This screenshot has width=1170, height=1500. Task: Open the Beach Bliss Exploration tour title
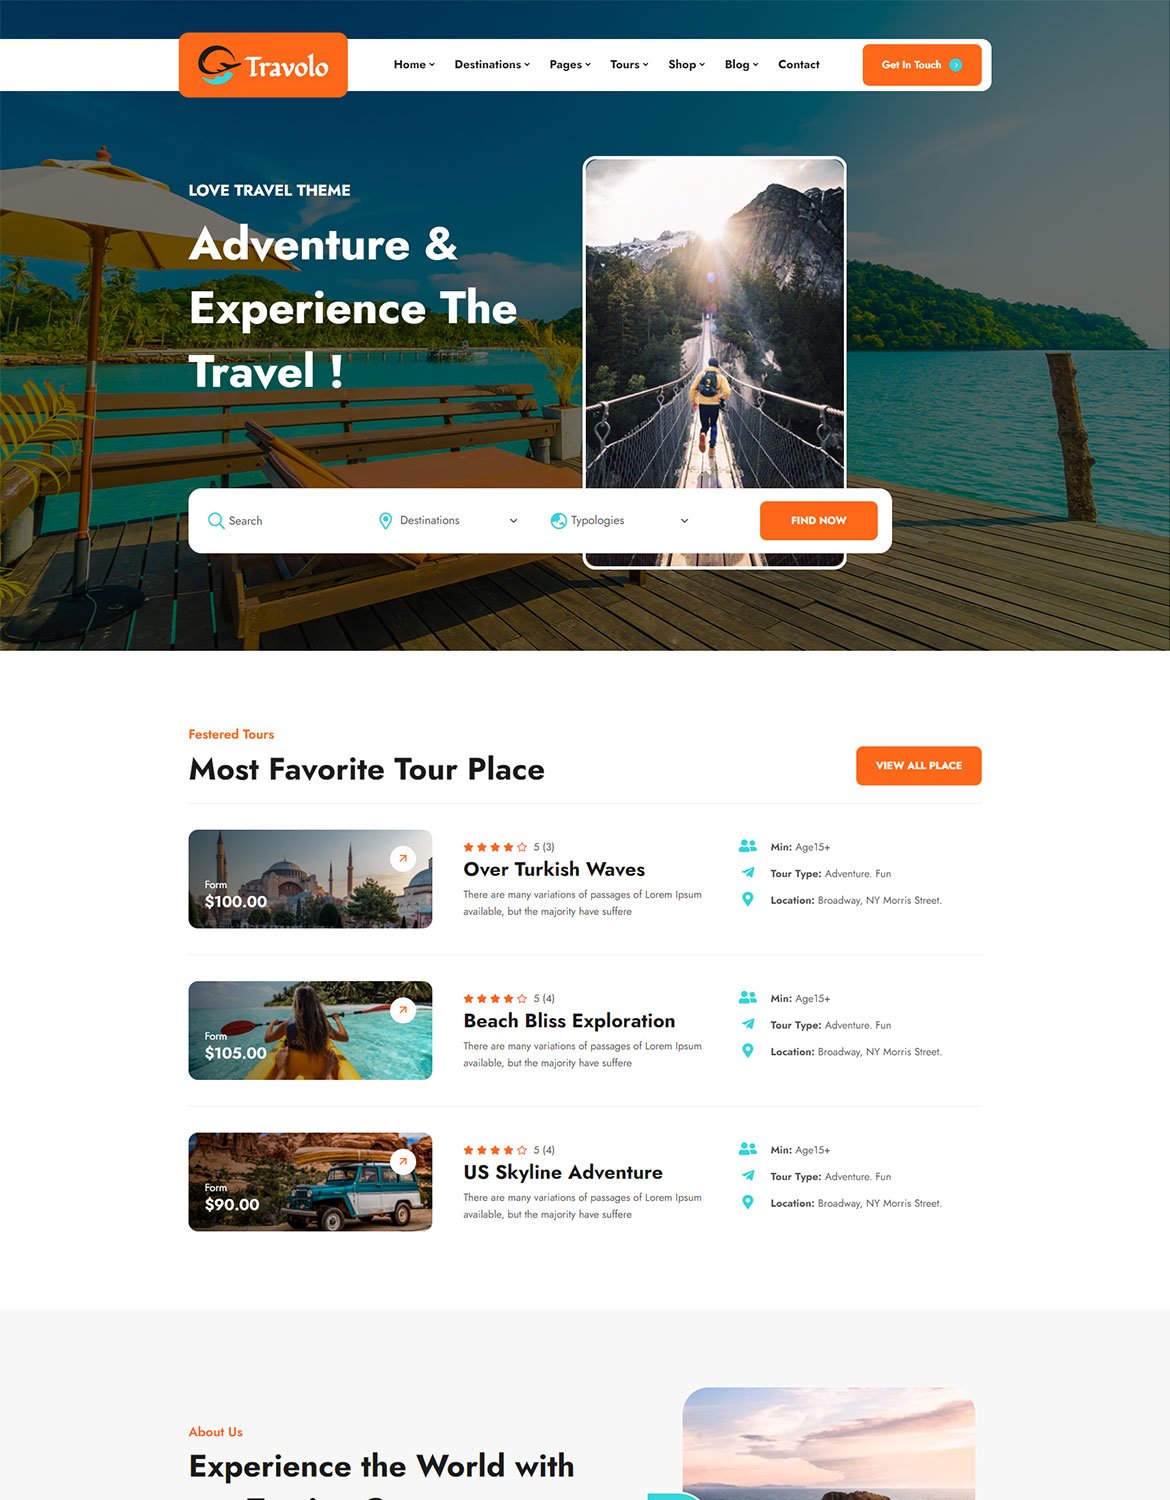569,1021
